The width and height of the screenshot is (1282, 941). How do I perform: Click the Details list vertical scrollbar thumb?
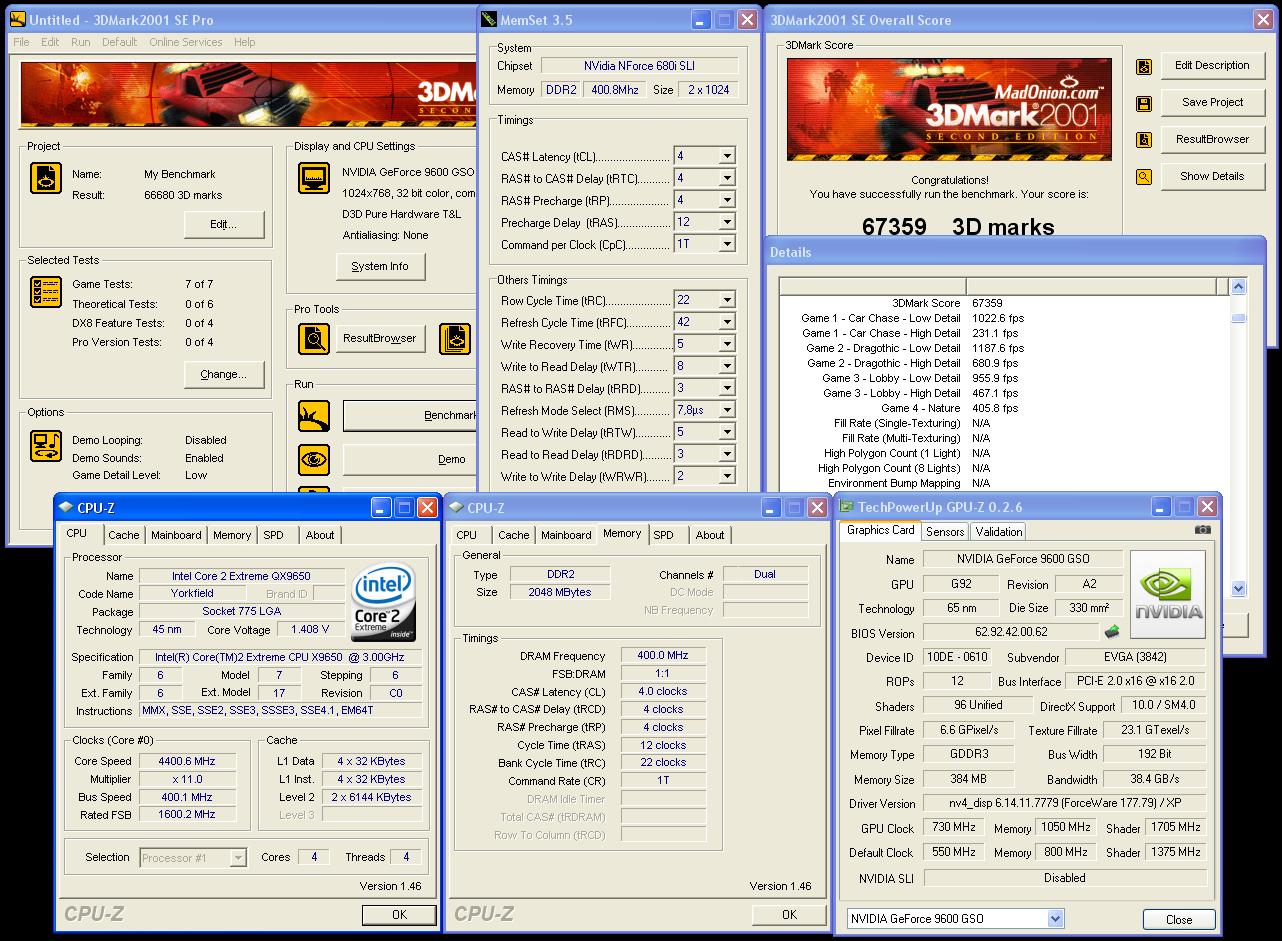[1238, 319]
